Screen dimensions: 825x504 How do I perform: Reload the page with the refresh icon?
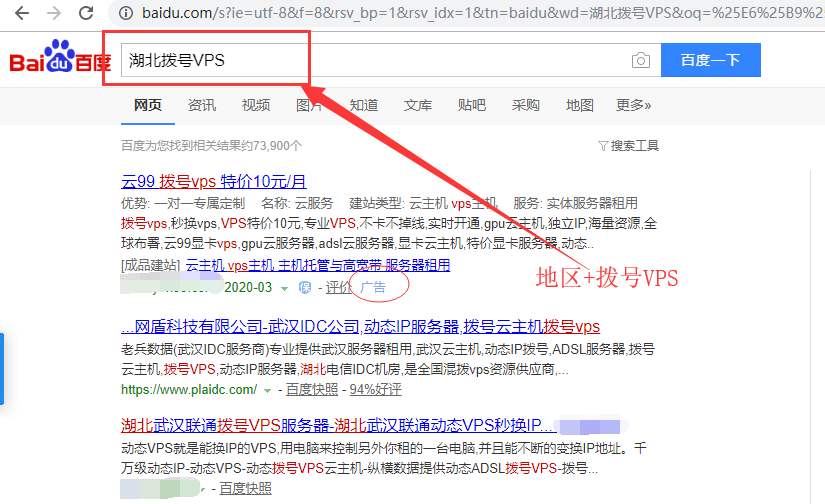pyautogui.click(x=86, y=13)
